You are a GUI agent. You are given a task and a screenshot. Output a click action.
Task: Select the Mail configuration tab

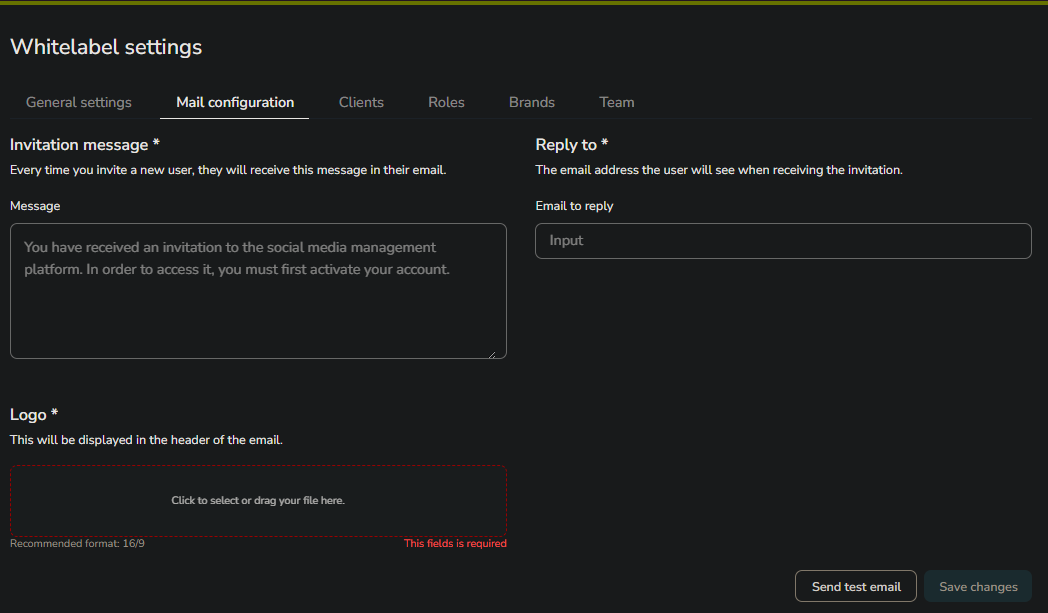tap(235, 102)
